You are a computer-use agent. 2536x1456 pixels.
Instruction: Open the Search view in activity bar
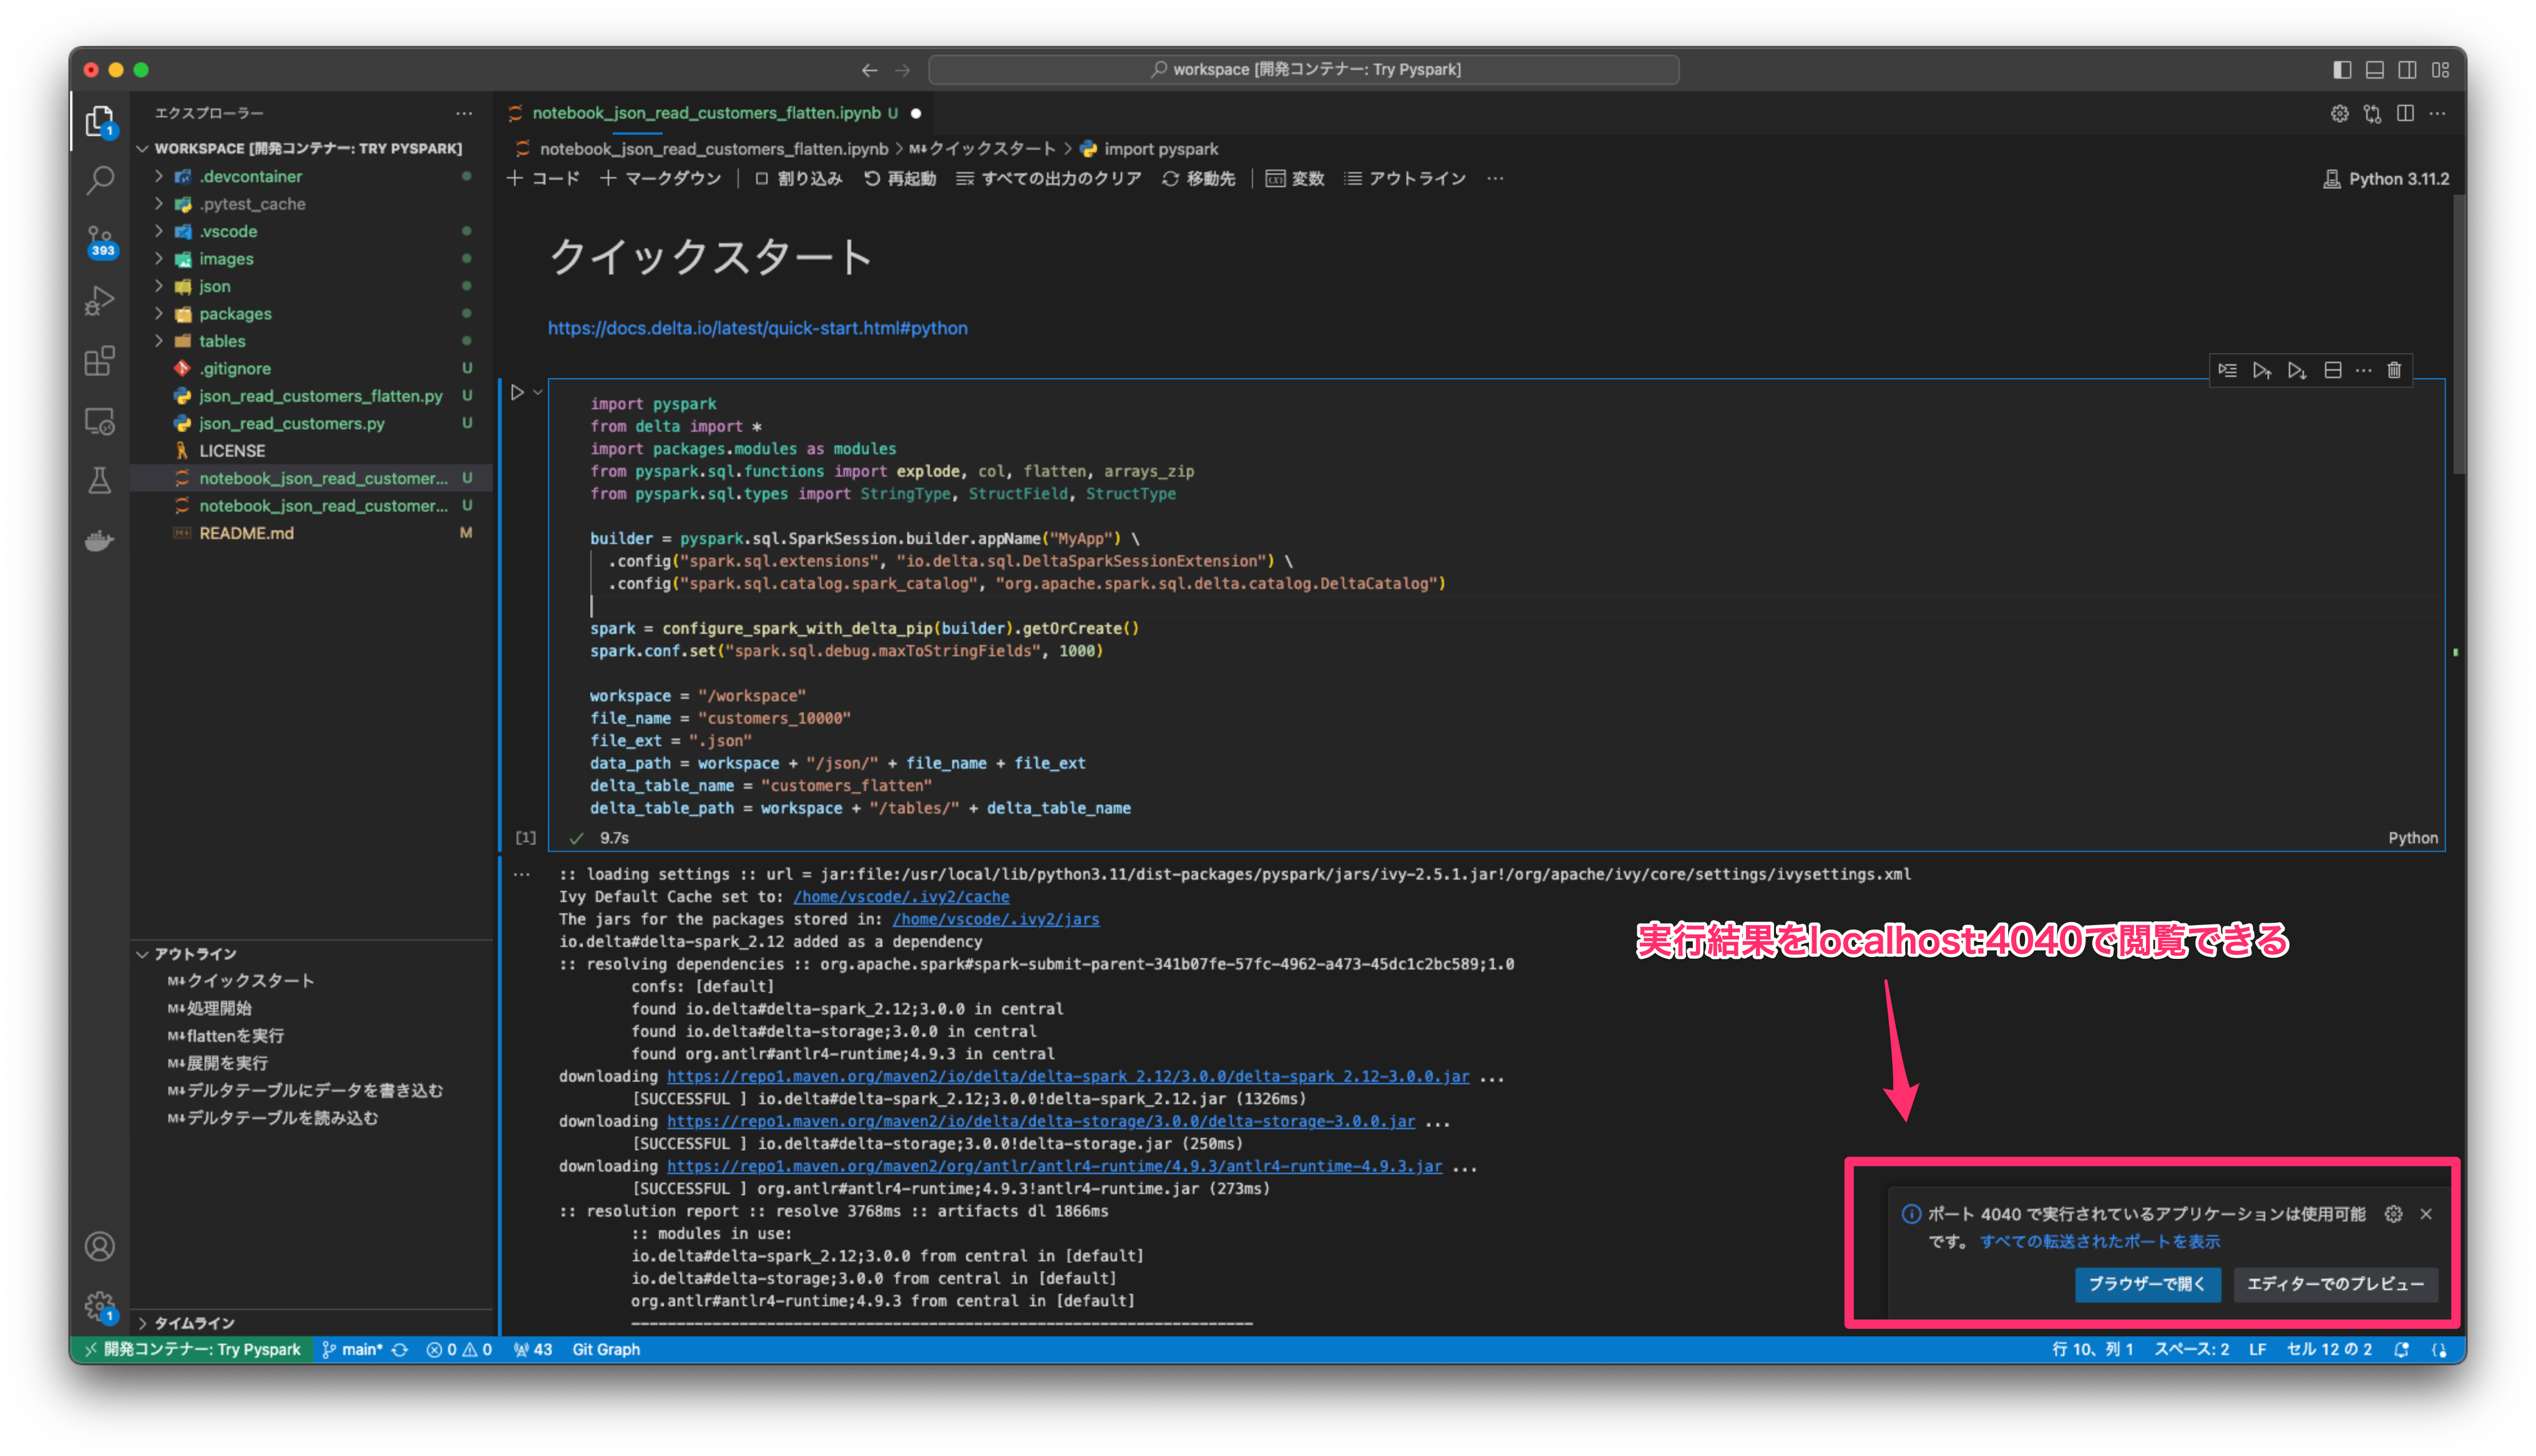(x=99, y=181)
